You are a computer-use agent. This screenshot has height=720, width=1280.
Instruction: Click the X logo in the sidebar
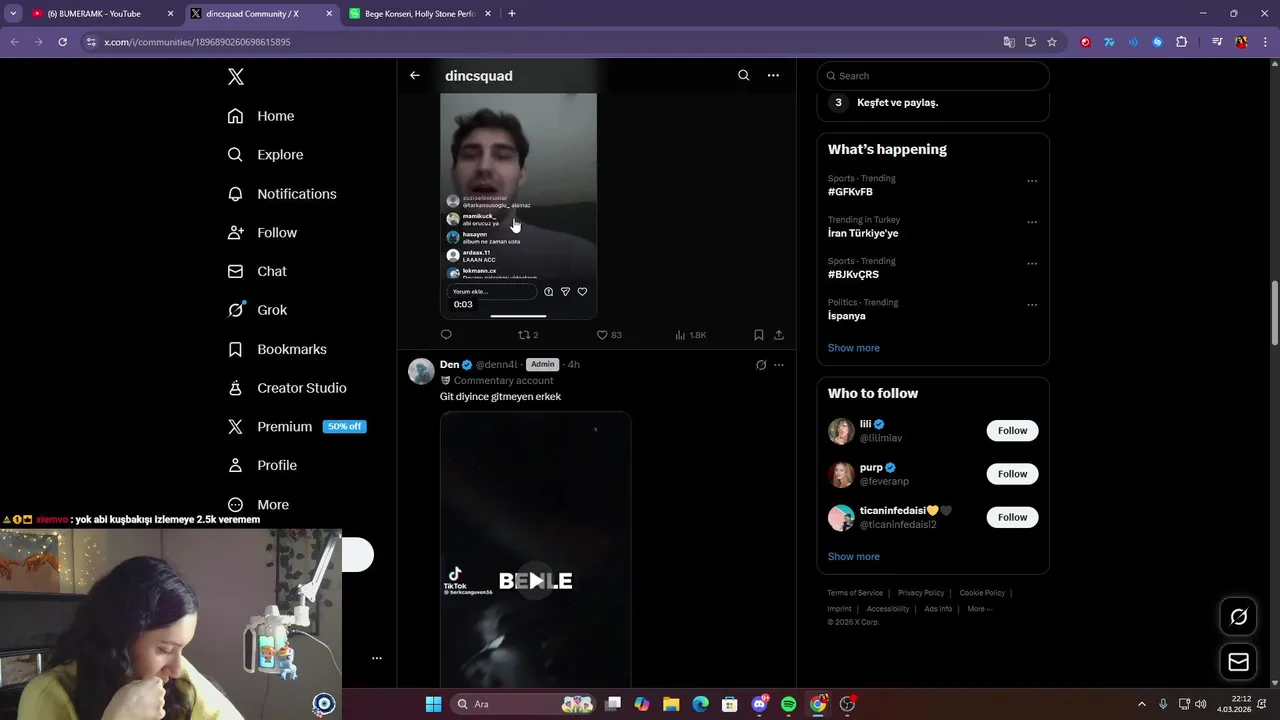click(x=235, y=77)
